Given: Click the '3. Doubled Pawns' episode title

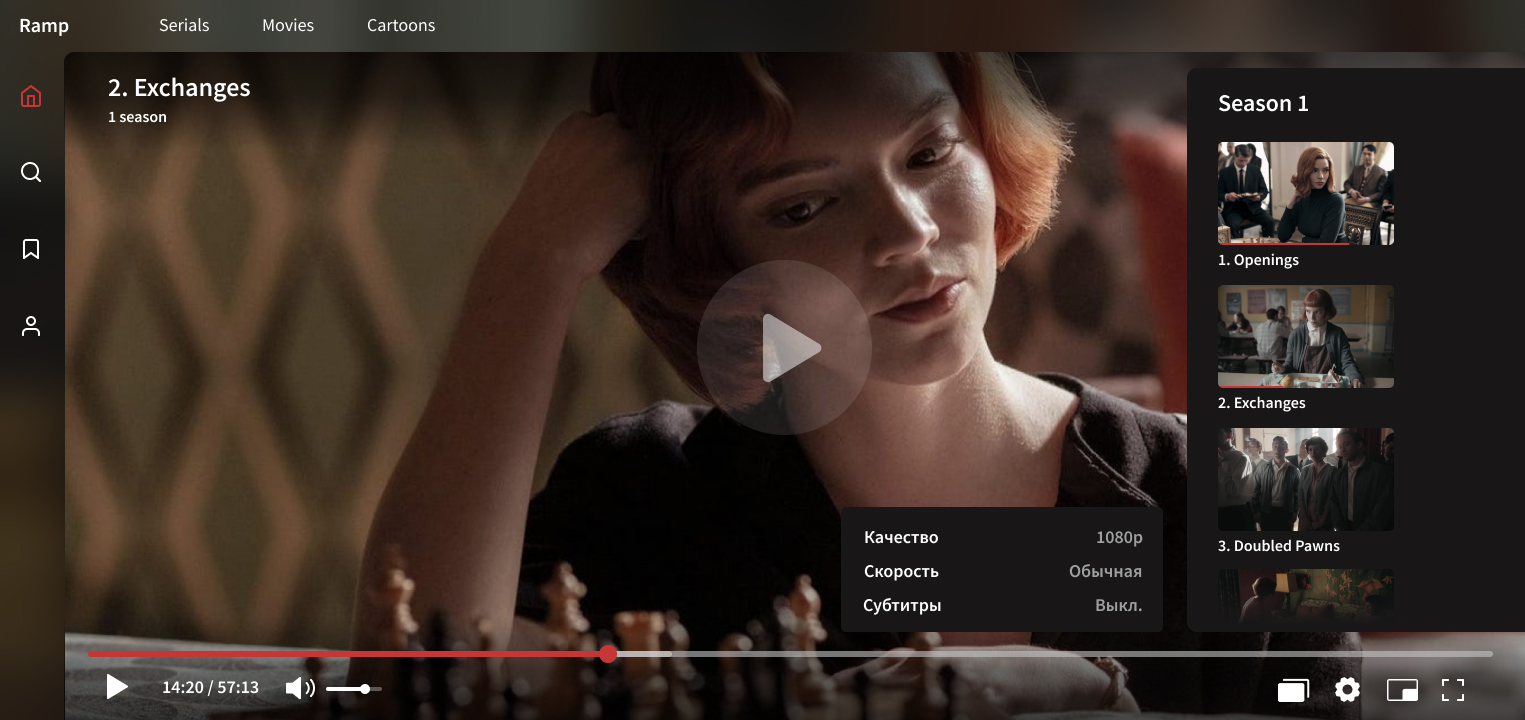Looking at the screenshot, I should click(x=1279, y=546).
